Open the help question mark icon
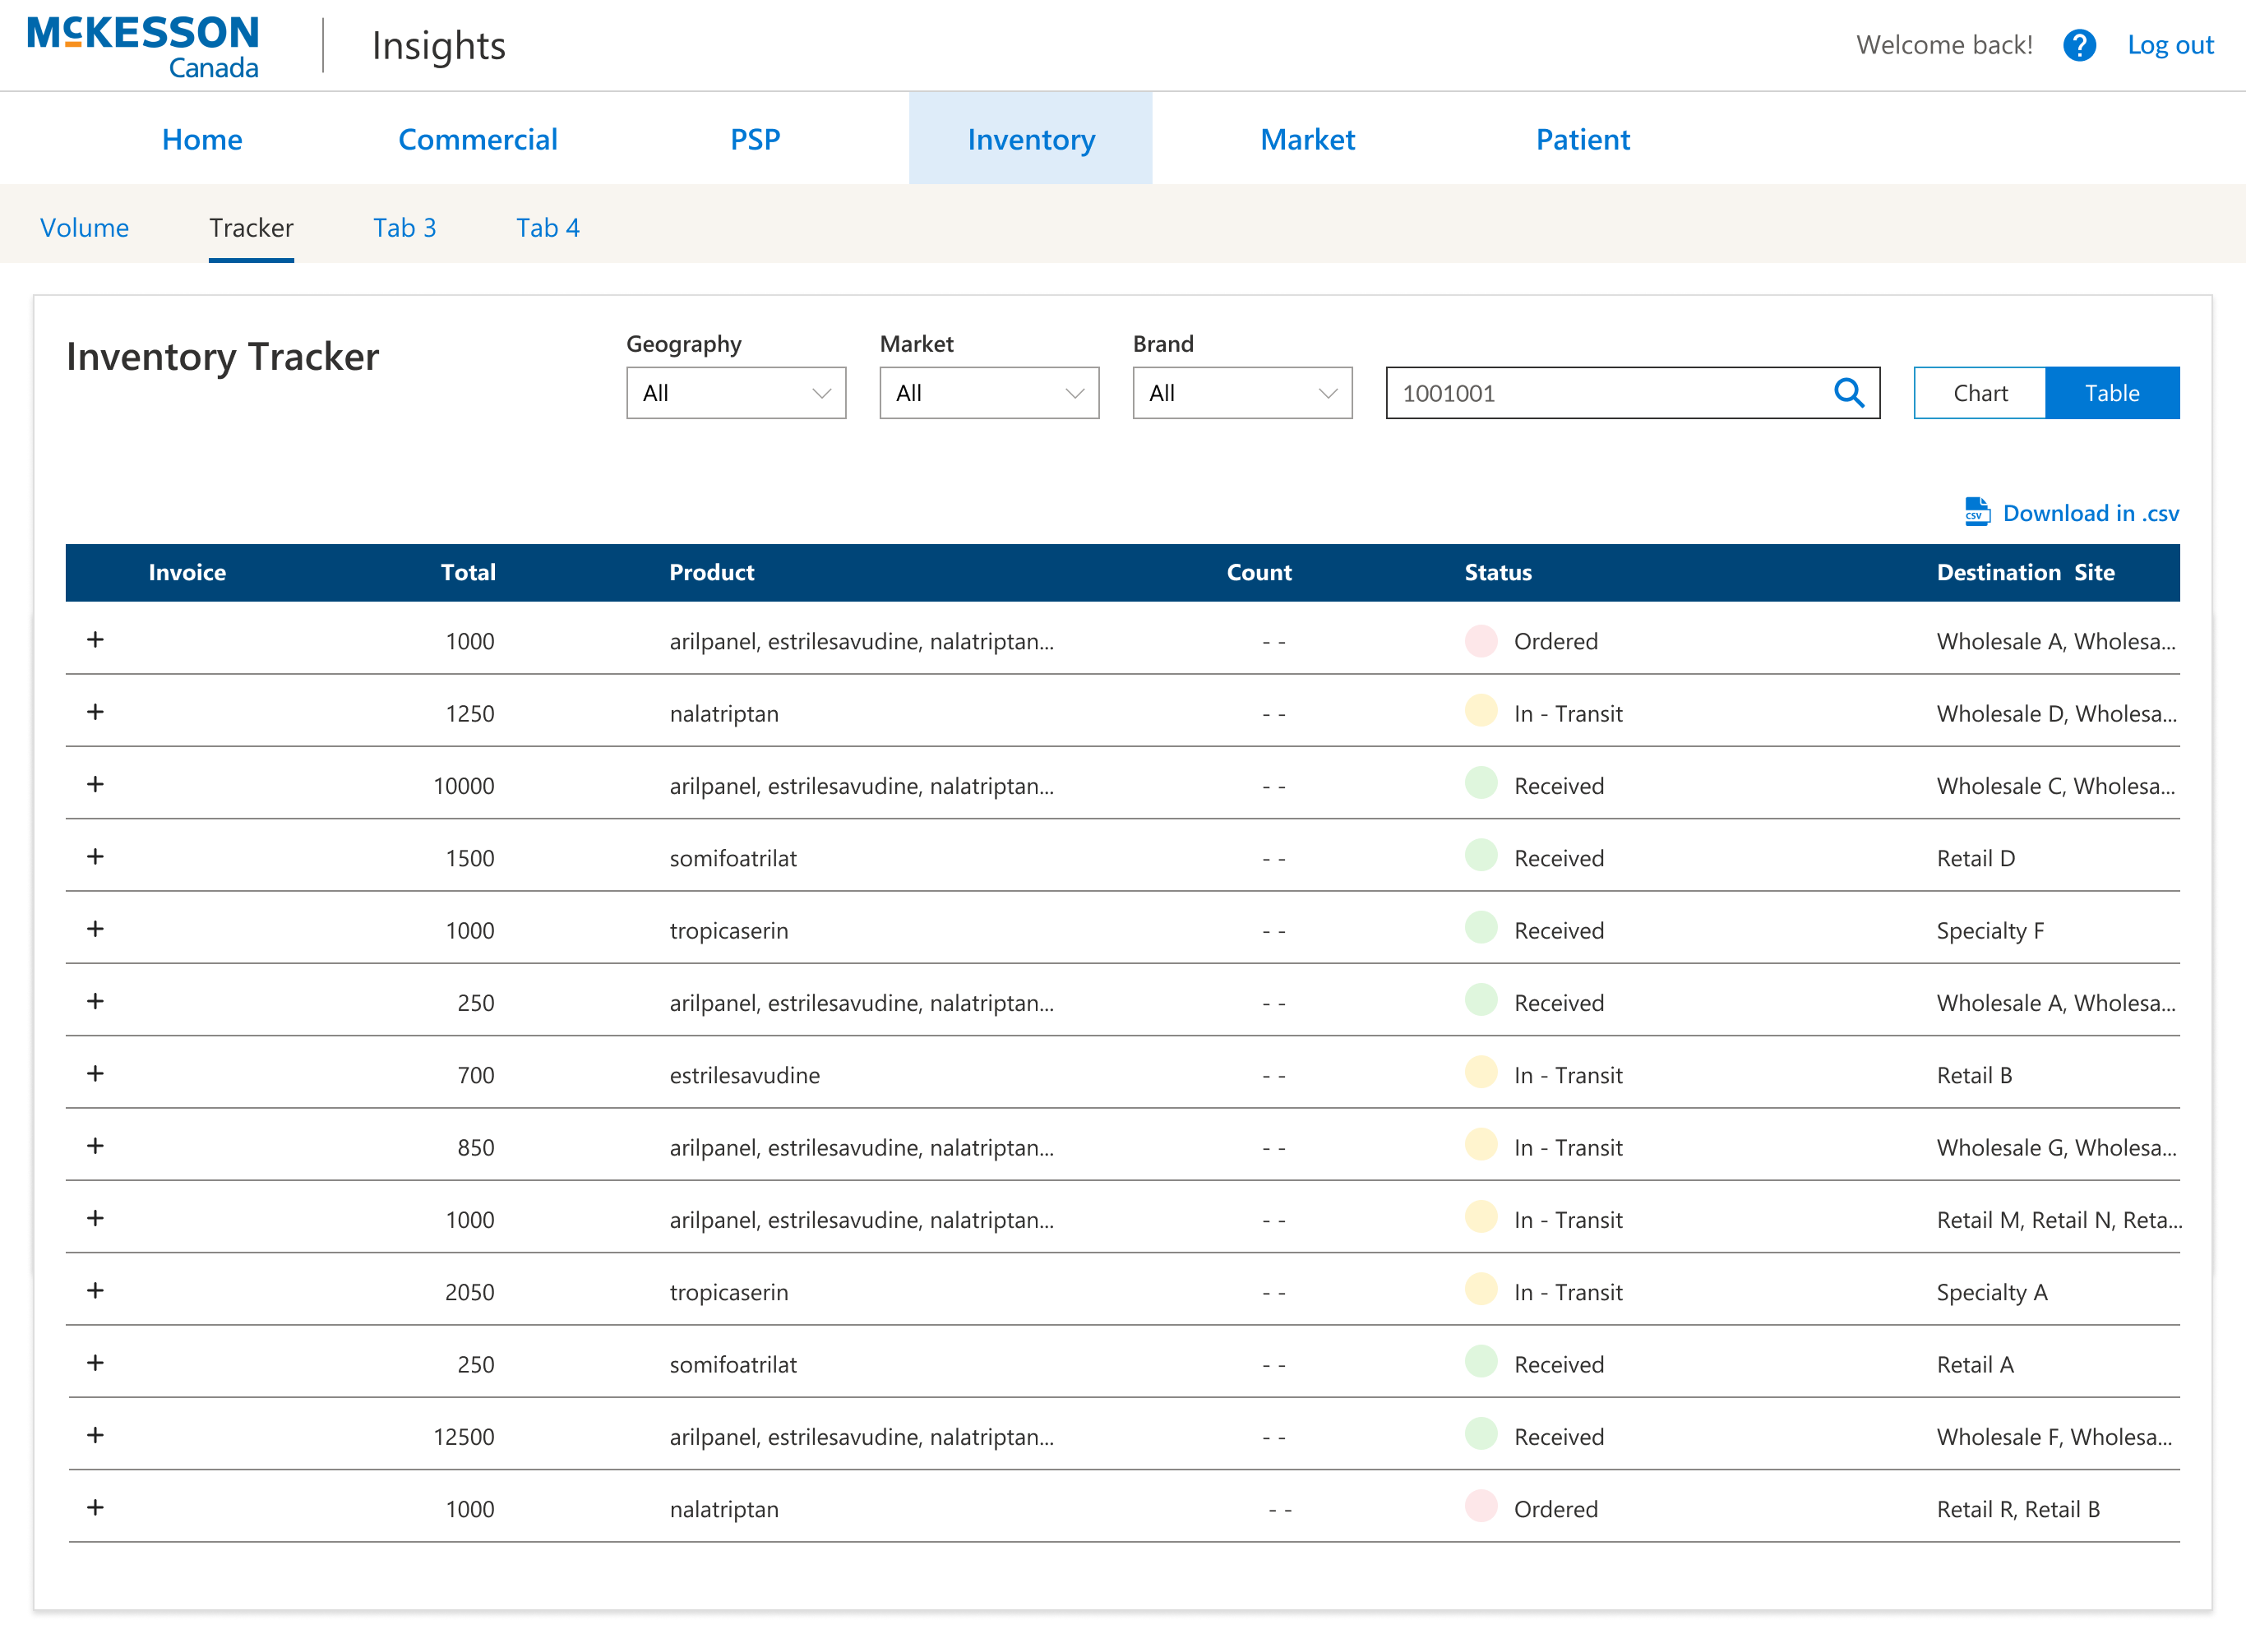Screen dimensions: 2246x1652 click(x=2080, y=45)
